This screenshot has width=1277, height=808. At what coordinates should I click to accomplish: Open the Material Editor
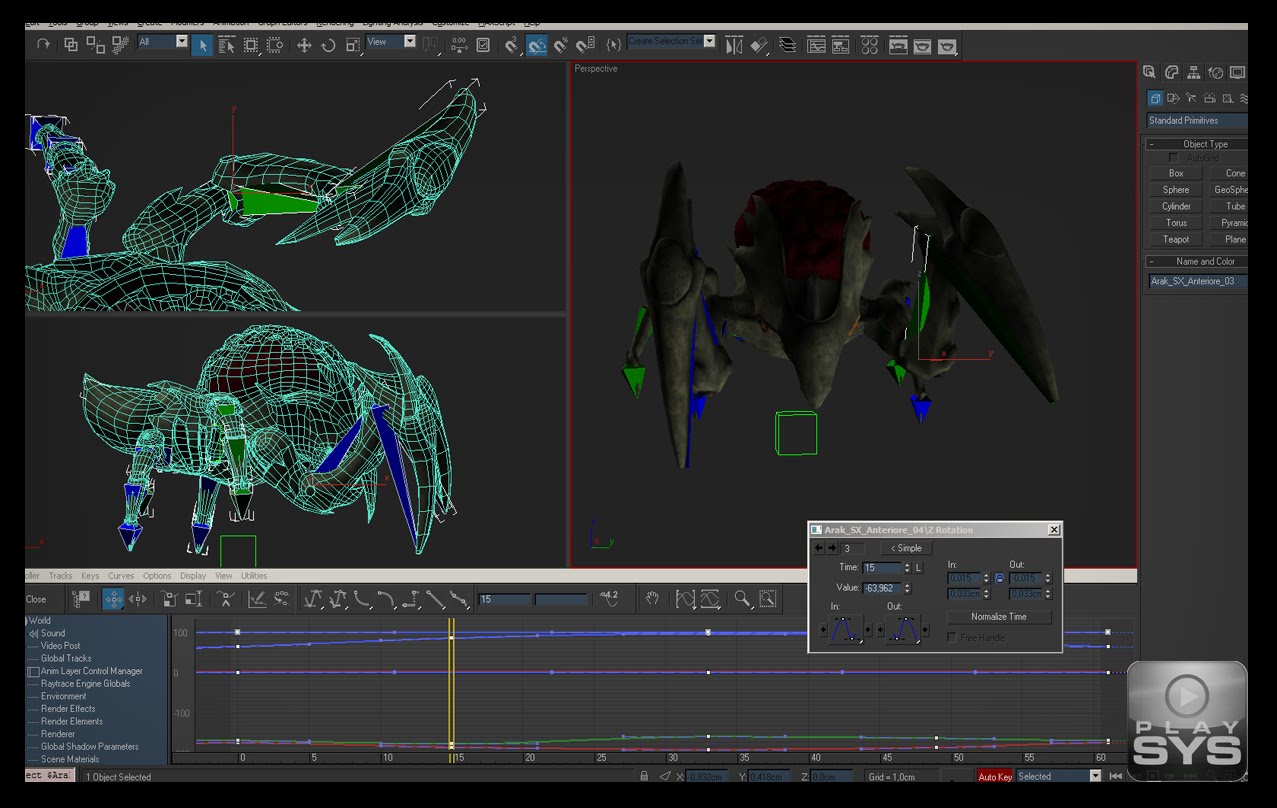[870, 45]
